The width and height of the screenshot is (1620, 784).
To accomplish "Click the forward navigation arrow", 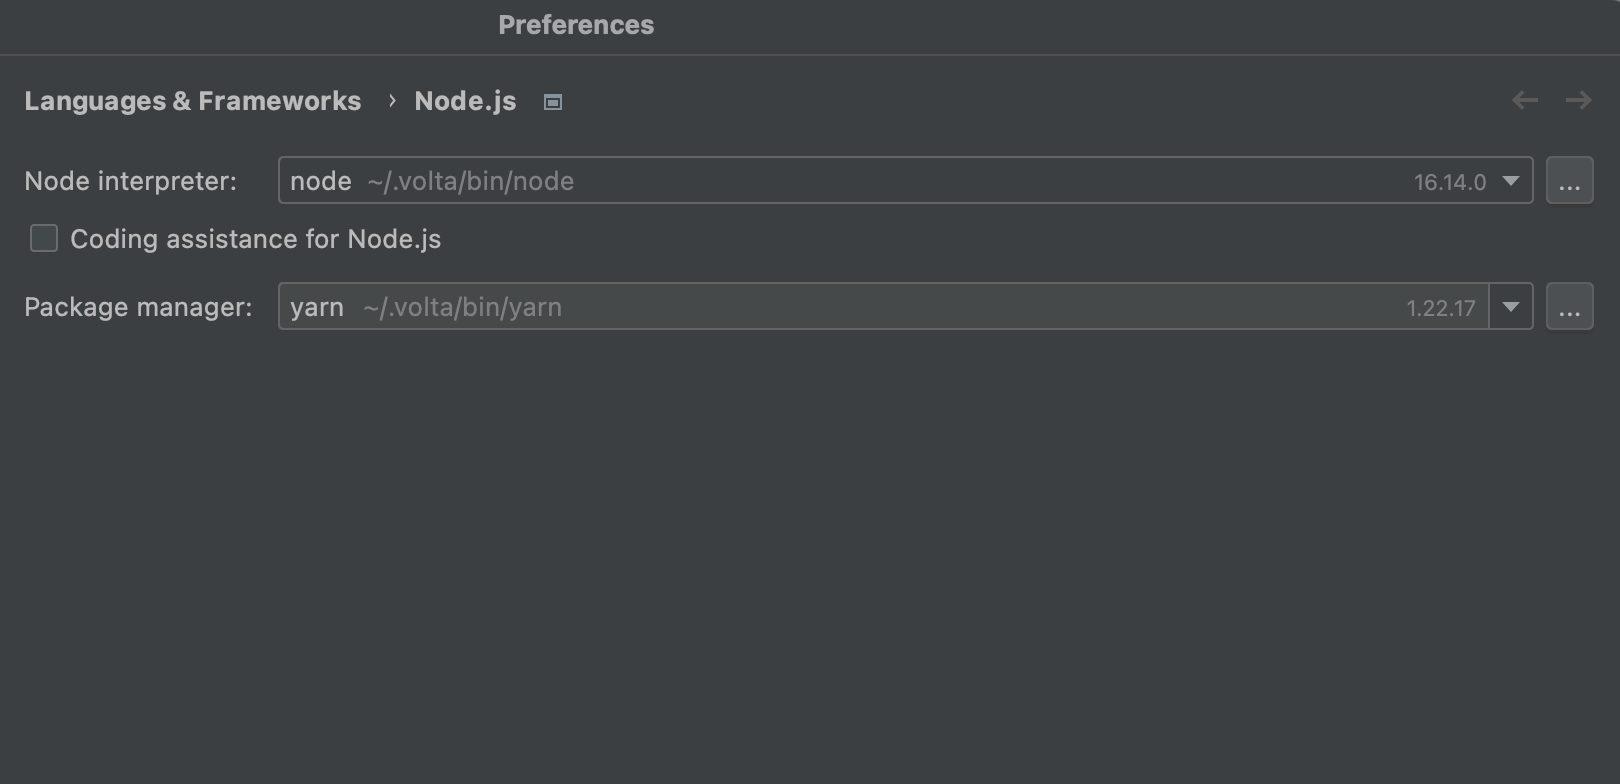I will click(x=1578, y=100).
